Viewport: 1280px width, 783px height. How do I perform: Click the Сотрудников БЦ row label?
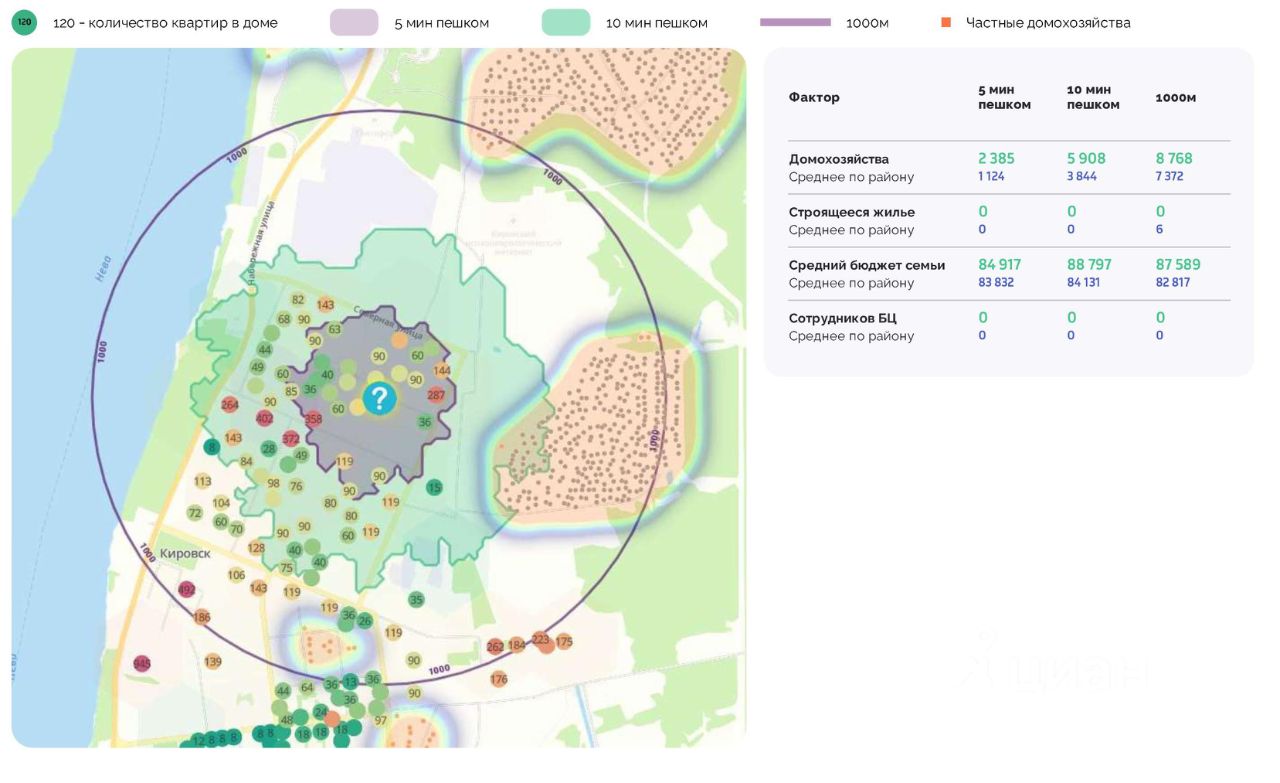point(842,318)
